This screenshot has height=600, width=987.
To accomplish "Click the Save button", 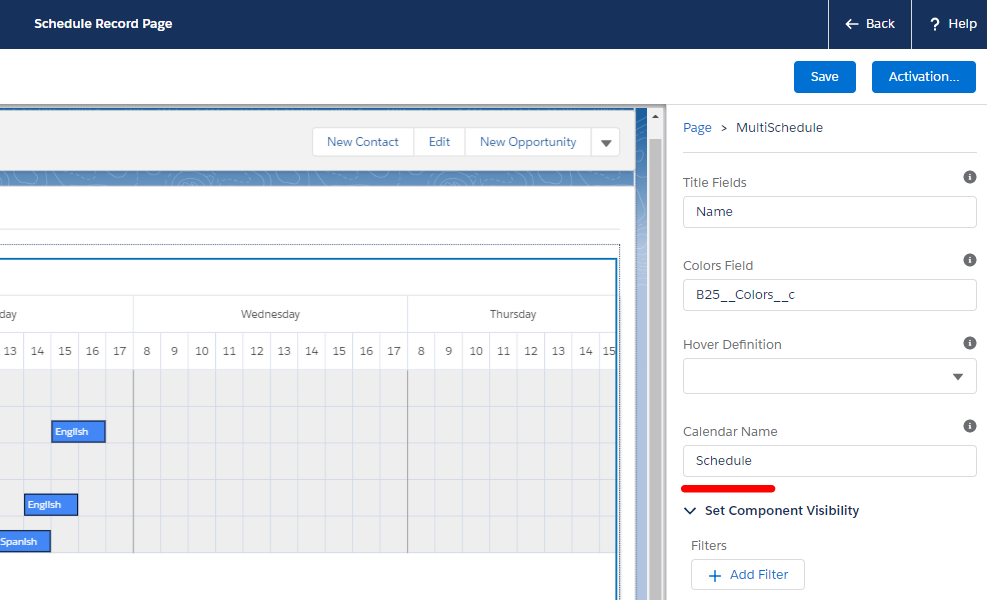I will click(824, 77).
